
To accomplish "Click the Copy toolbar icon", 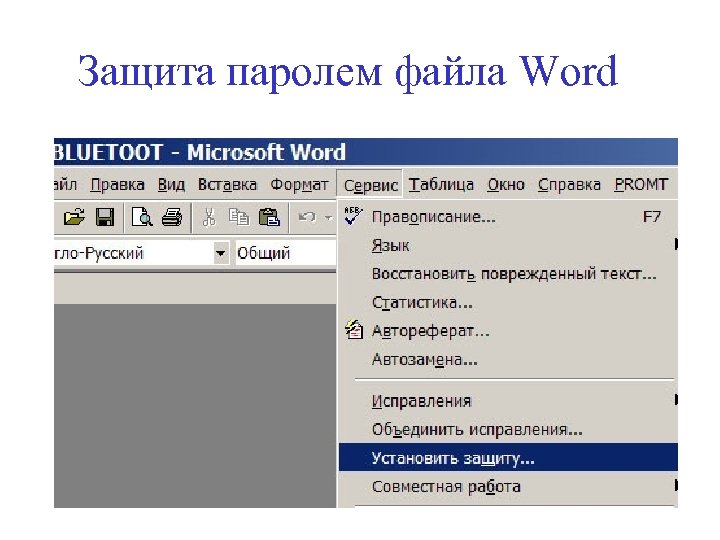I will tap(239, 217).
